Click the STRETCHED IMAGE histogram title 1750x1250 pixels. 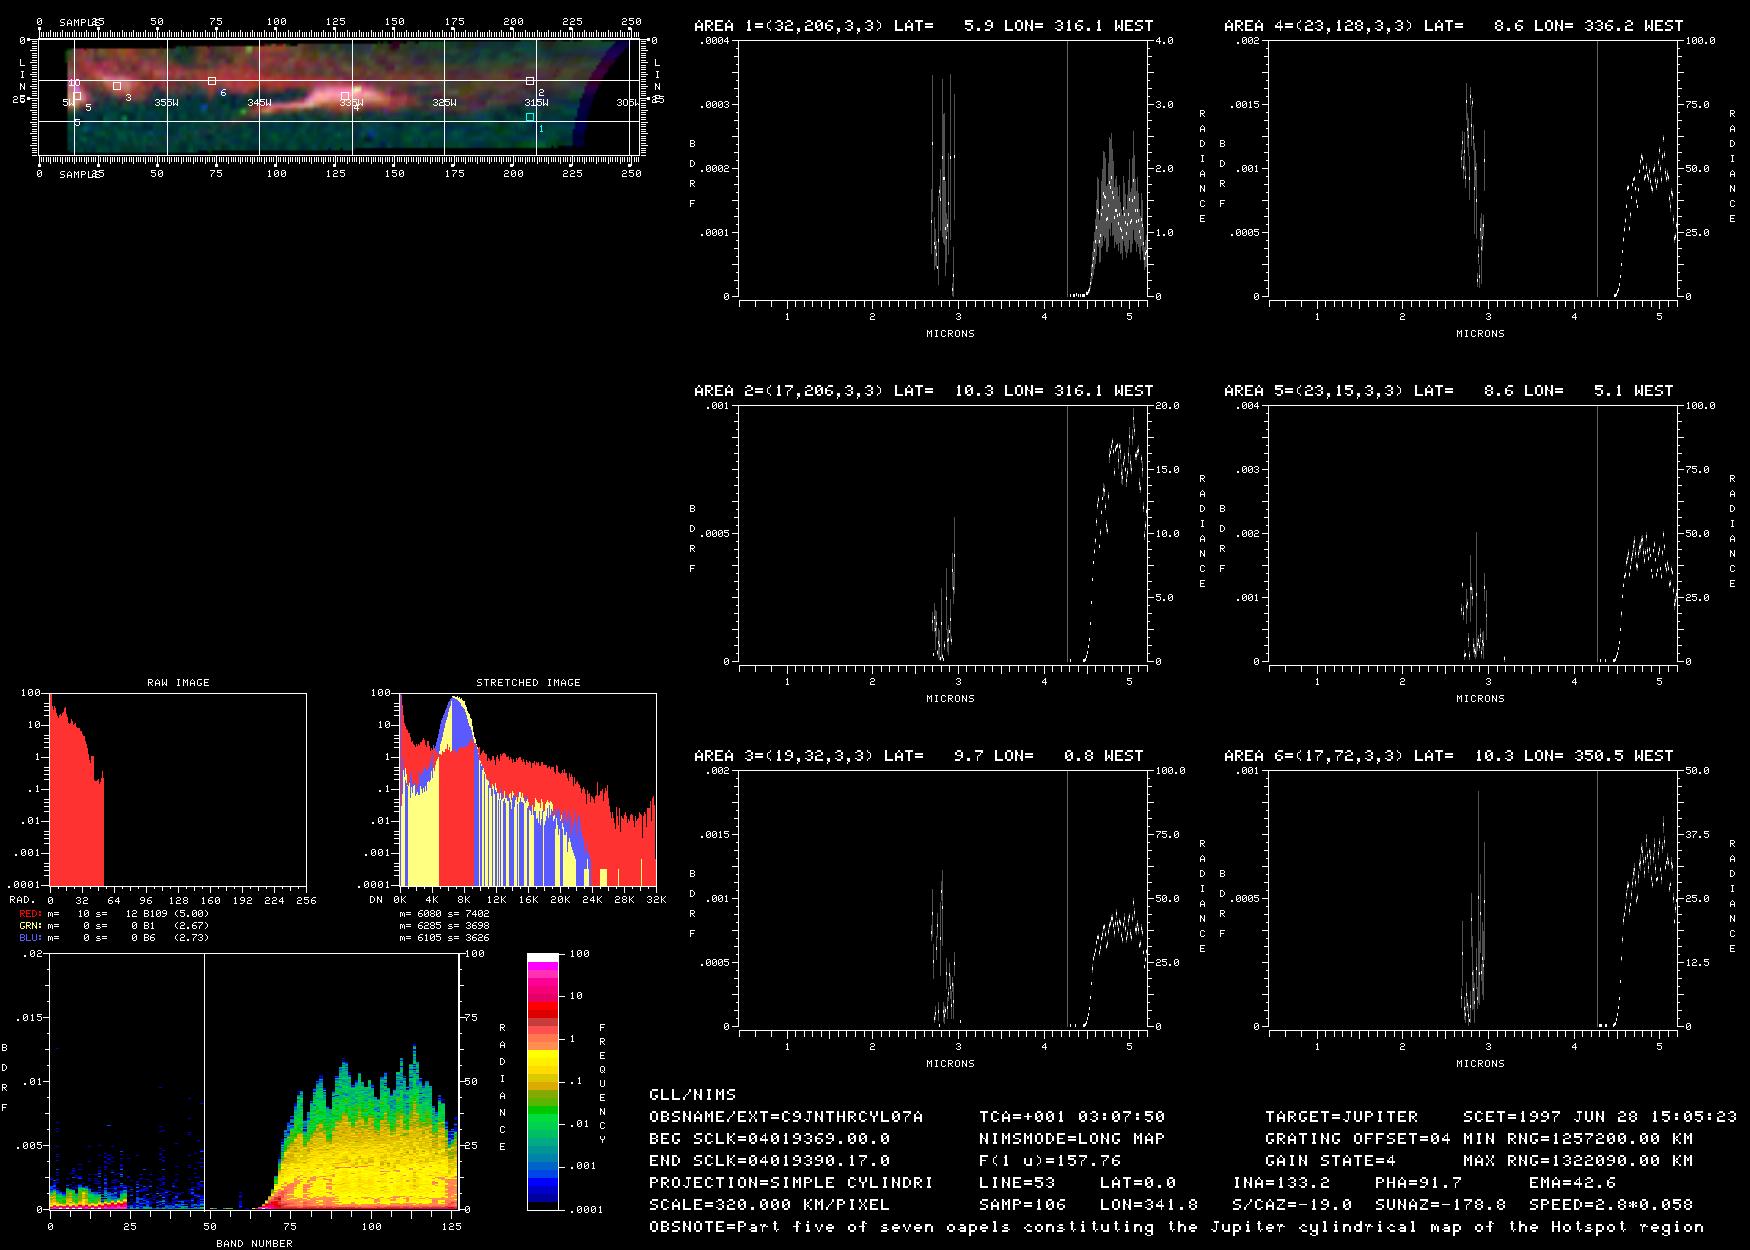(x=528, y=683)
